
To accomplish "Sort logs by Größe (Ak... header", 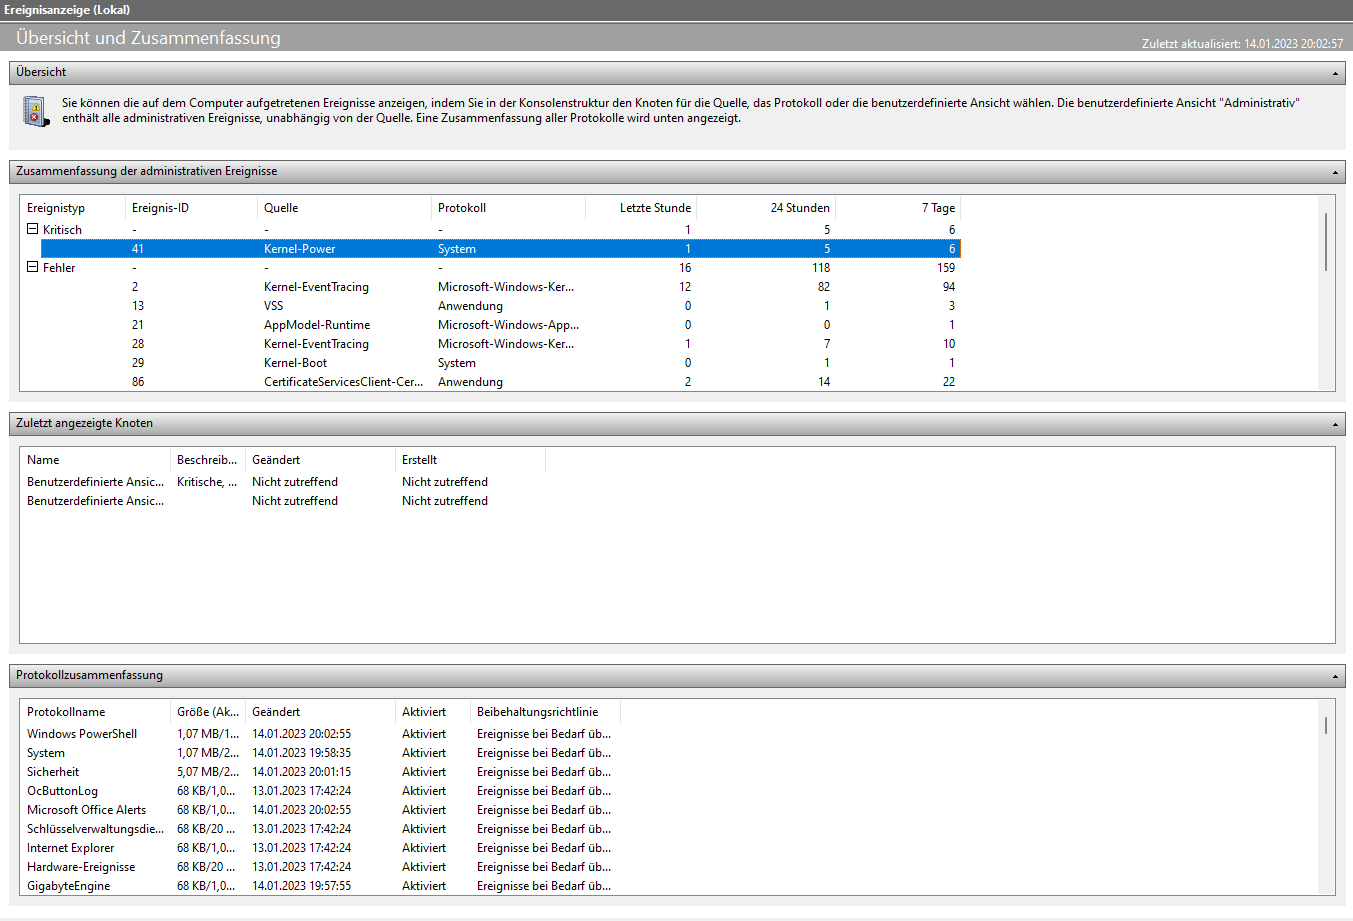I will pyautogui.click(x=208, y=712).
